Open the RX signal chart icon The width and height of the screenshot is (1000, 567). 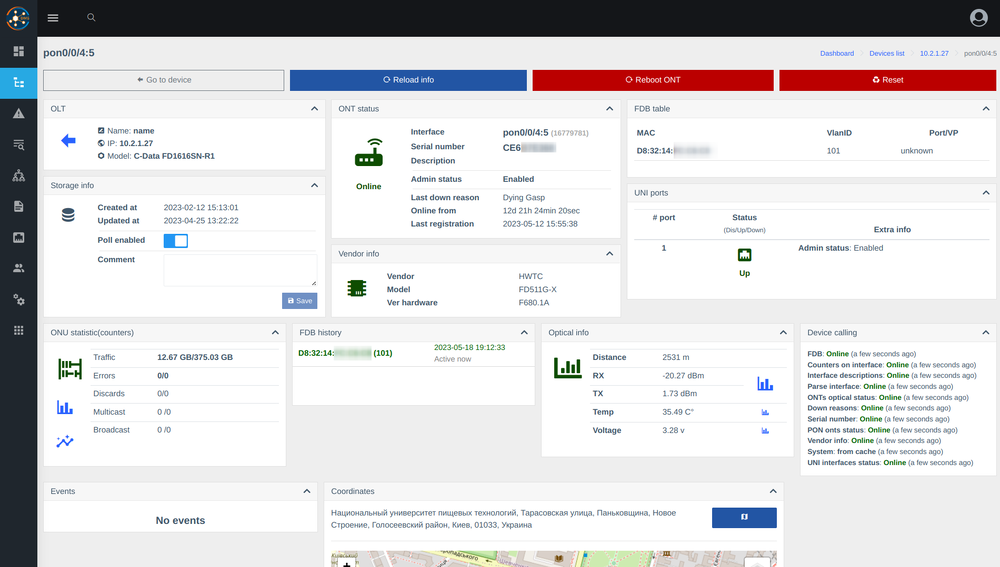pos(765,383)
